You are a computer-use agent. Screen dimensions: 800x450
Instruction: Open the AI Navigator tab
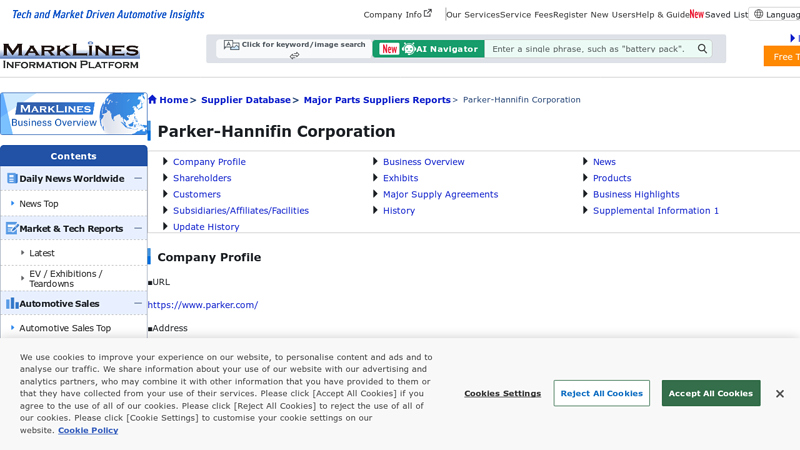428,49
